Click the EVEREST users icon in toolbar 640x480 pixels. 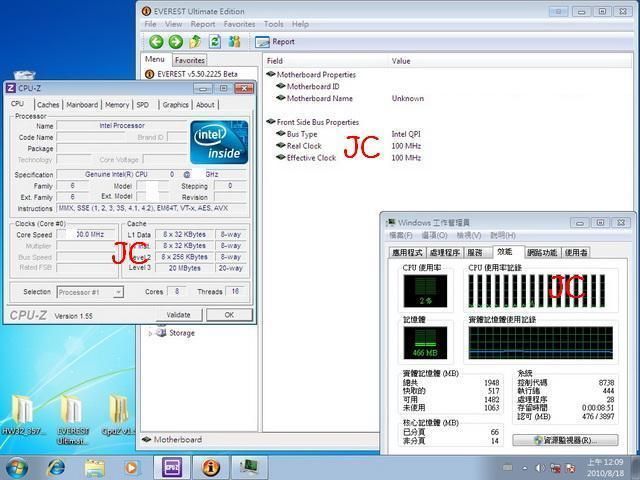234,42
